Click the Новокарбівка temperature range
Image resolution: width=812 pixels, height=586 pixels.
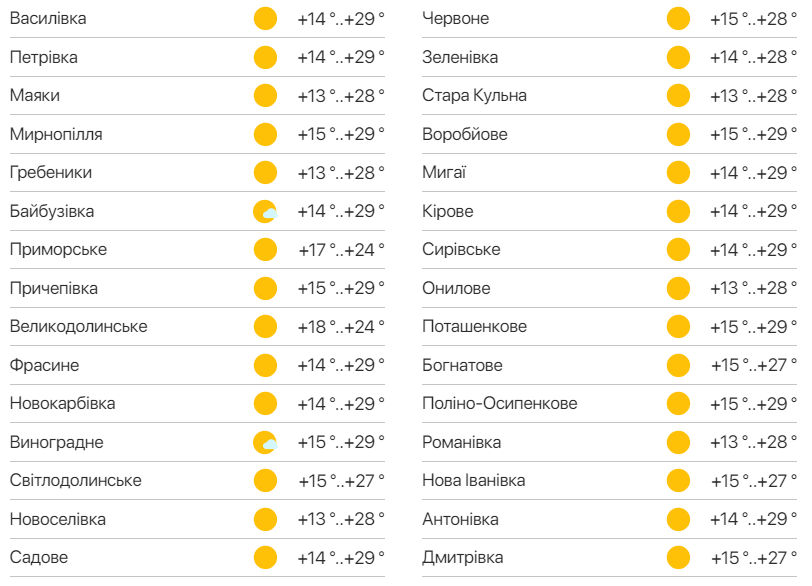340,404
